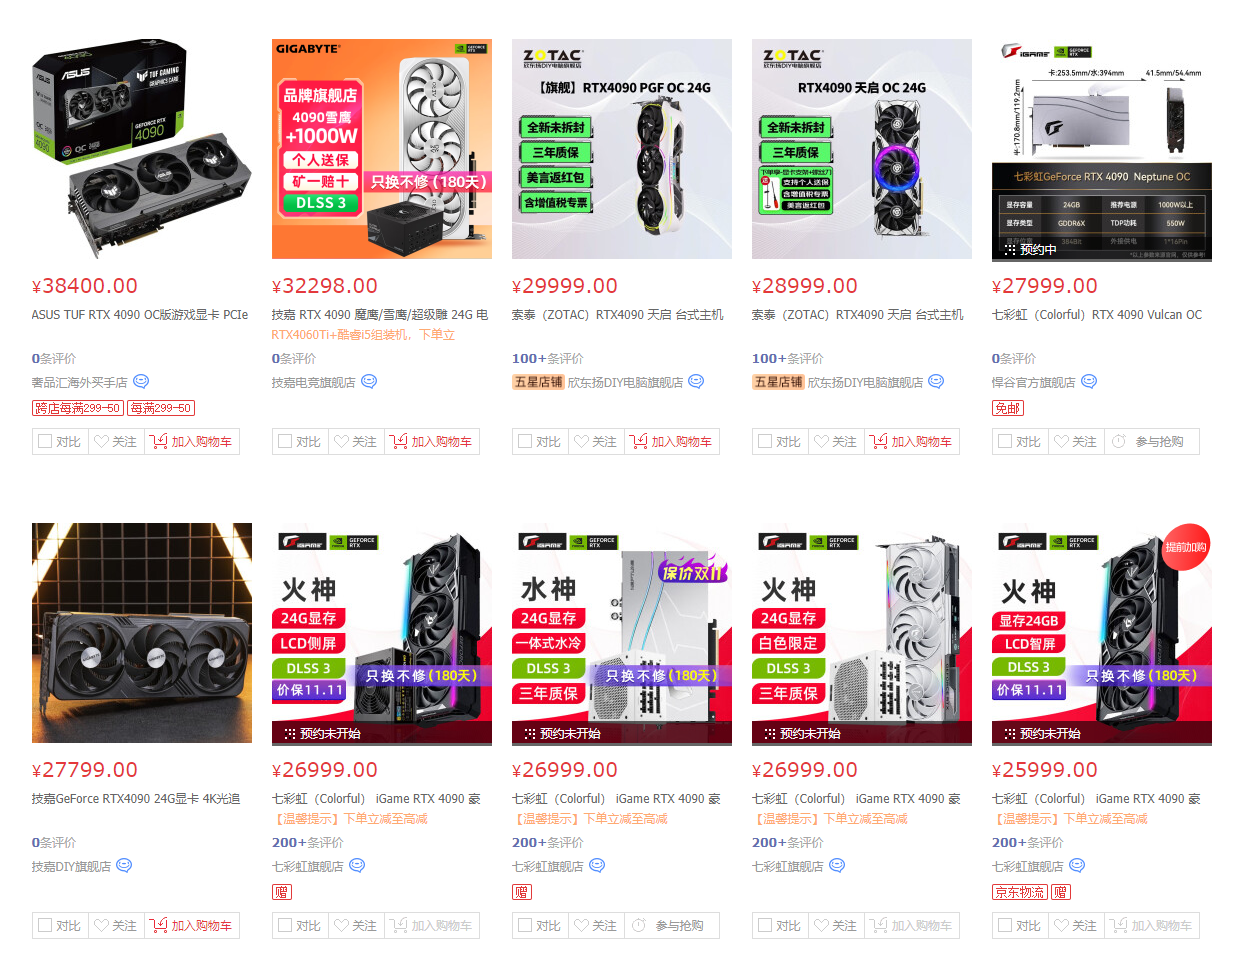Open title link ASUS TUF RTX 4090 OC版游戏显卡
The height and width of the screenshot is (960, 1244).
point(140,314)
